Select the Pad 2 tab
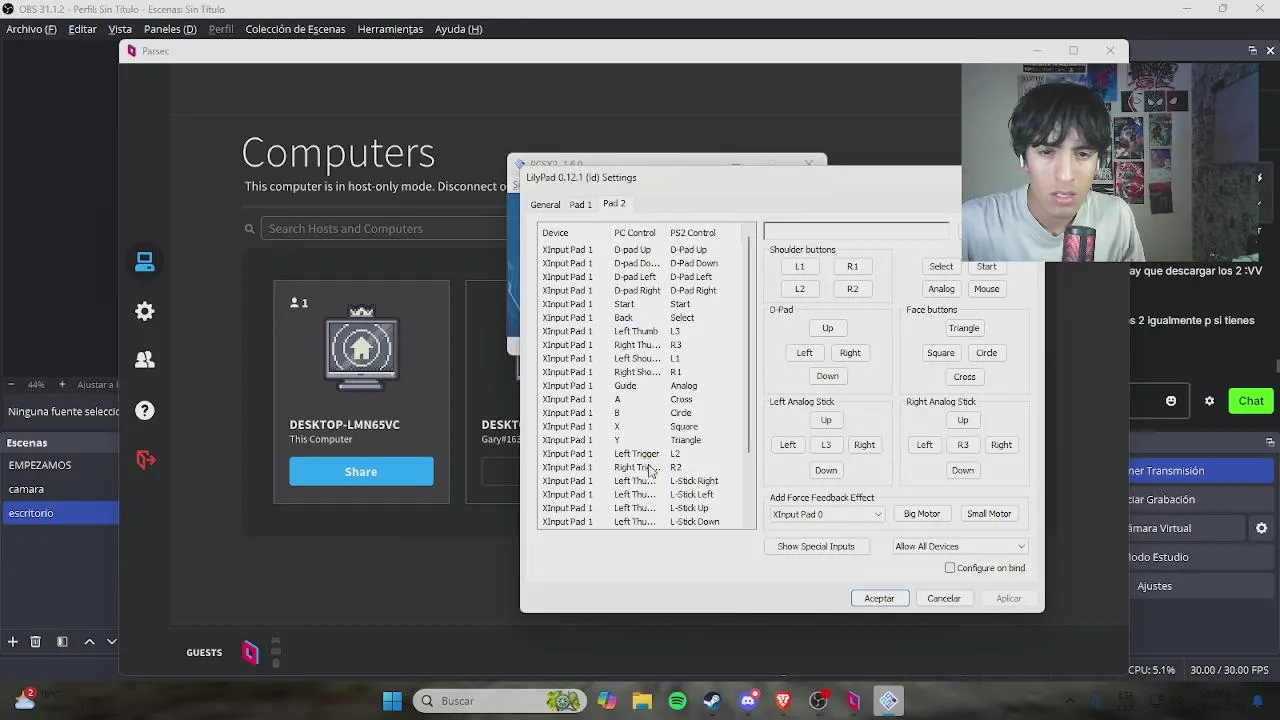 coord(614,204)
